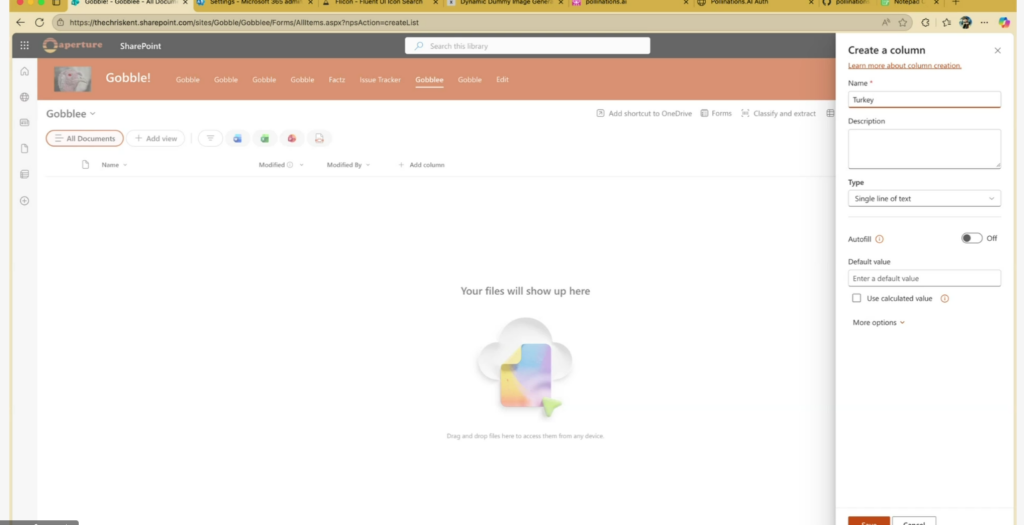Click the Name field containing Turkey
The height and width of the screenshot is (525, 1024).
(x=924, y=100)
